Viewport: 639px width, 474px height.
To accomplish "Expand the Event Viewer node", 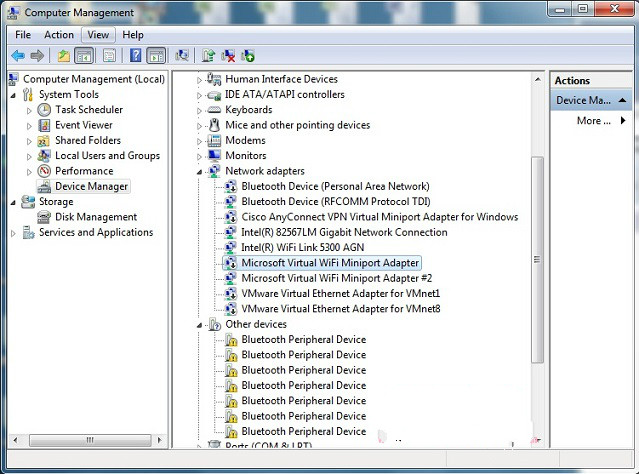I will tap(29, 126).
